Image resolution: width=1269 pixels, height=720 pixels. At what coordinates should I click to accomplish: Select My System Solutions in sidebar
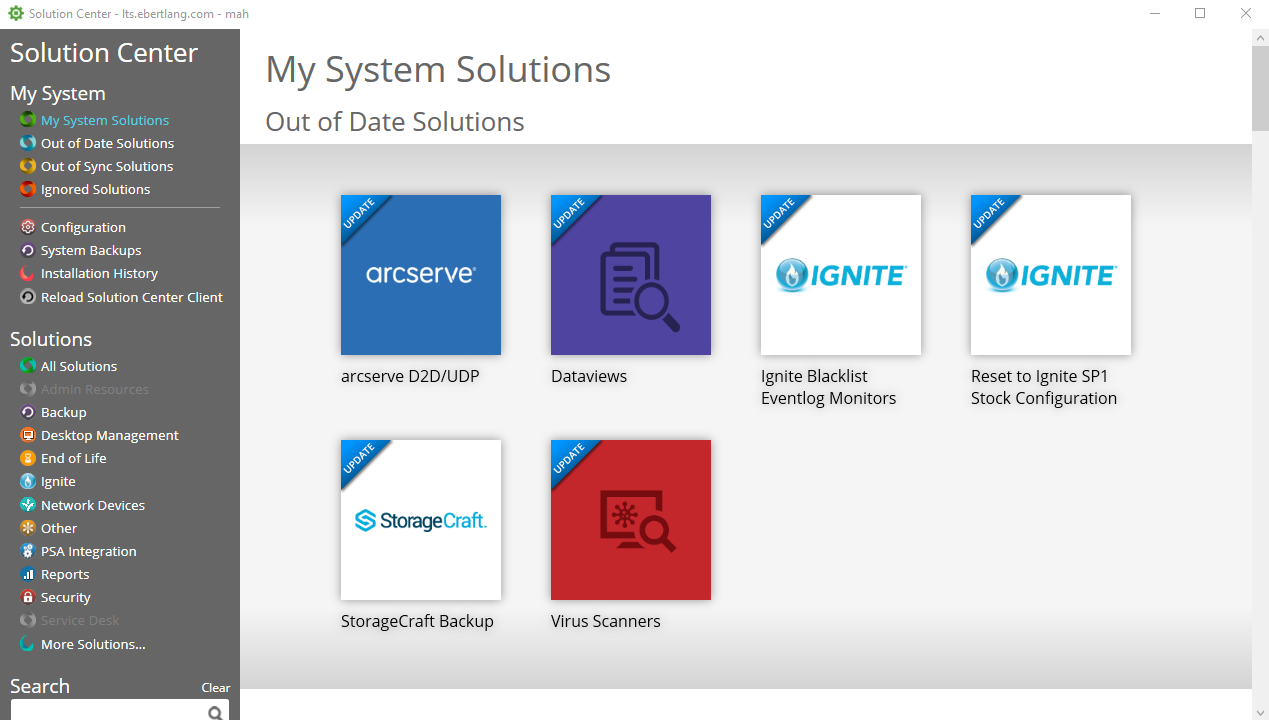point(105,120)
